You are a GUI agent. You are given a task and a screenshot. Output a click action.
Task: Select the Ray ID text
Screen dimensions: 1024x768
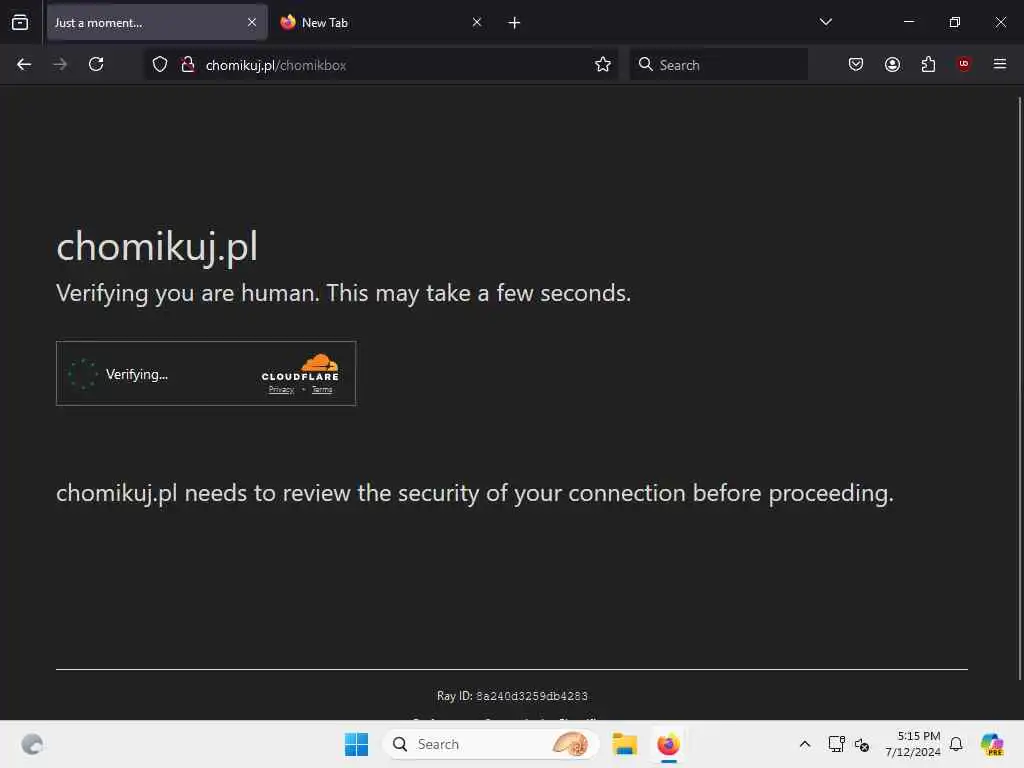(x=512, y=696)
